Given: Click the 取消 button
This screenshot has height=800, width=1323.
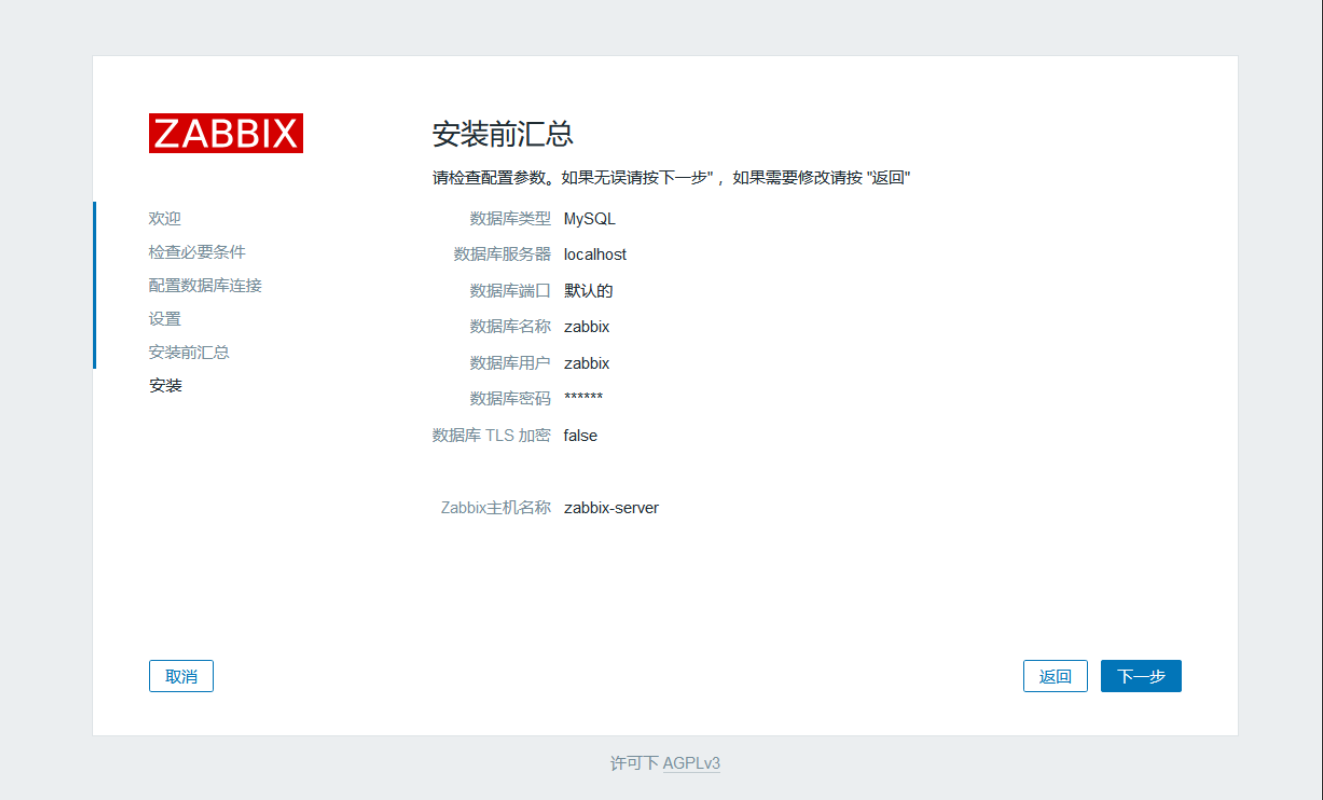Looking at the screenshot, I should (181, 676).
